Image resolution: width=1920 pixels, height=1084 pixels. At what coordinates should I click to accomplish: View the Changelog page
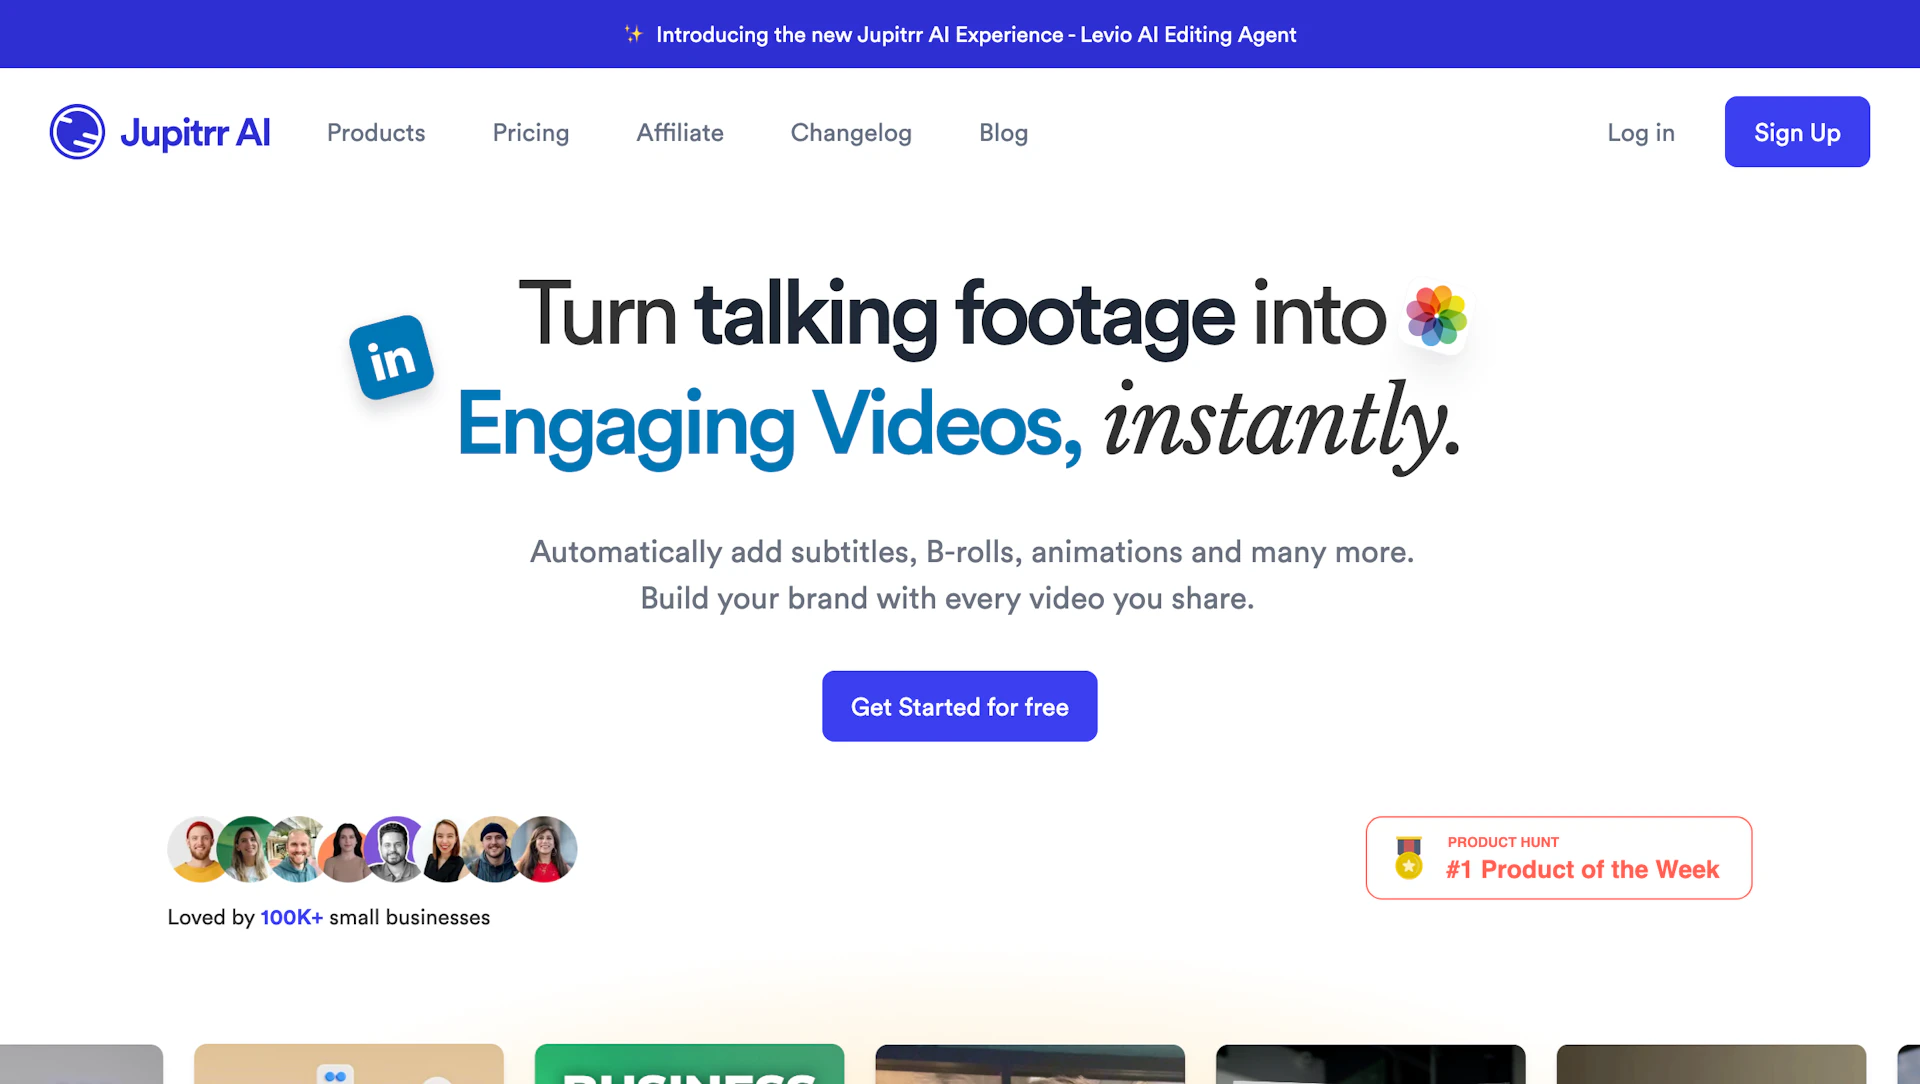click(x=851, y=132)
